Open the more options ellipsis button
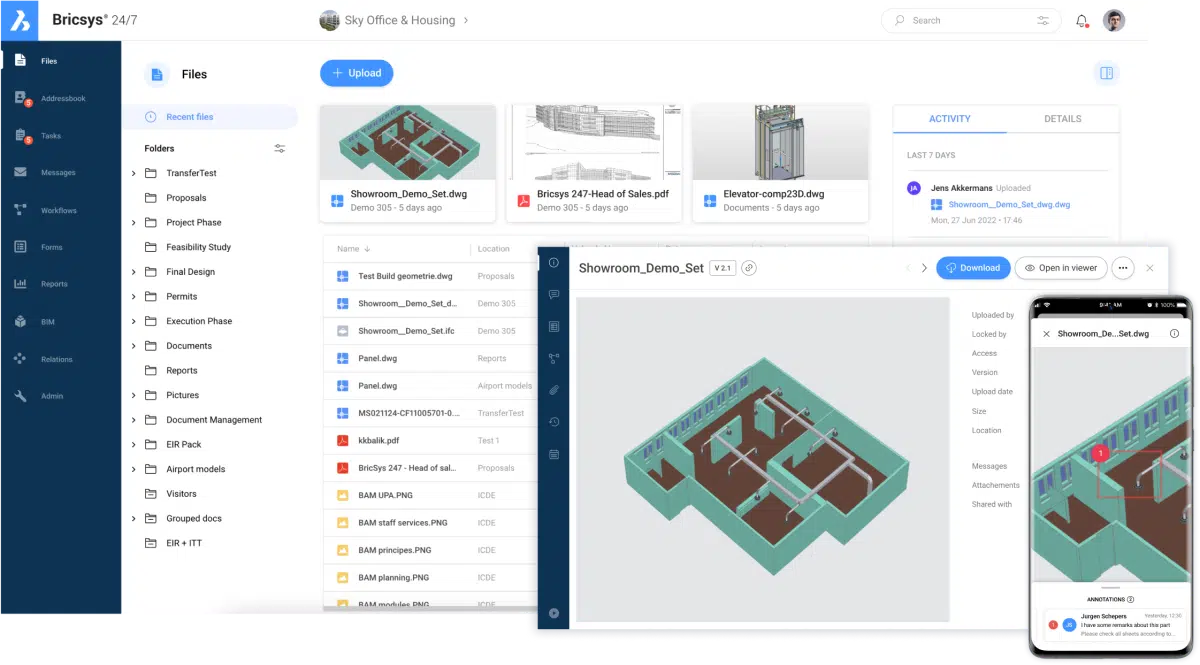1200x665 pixels. 1122,268
